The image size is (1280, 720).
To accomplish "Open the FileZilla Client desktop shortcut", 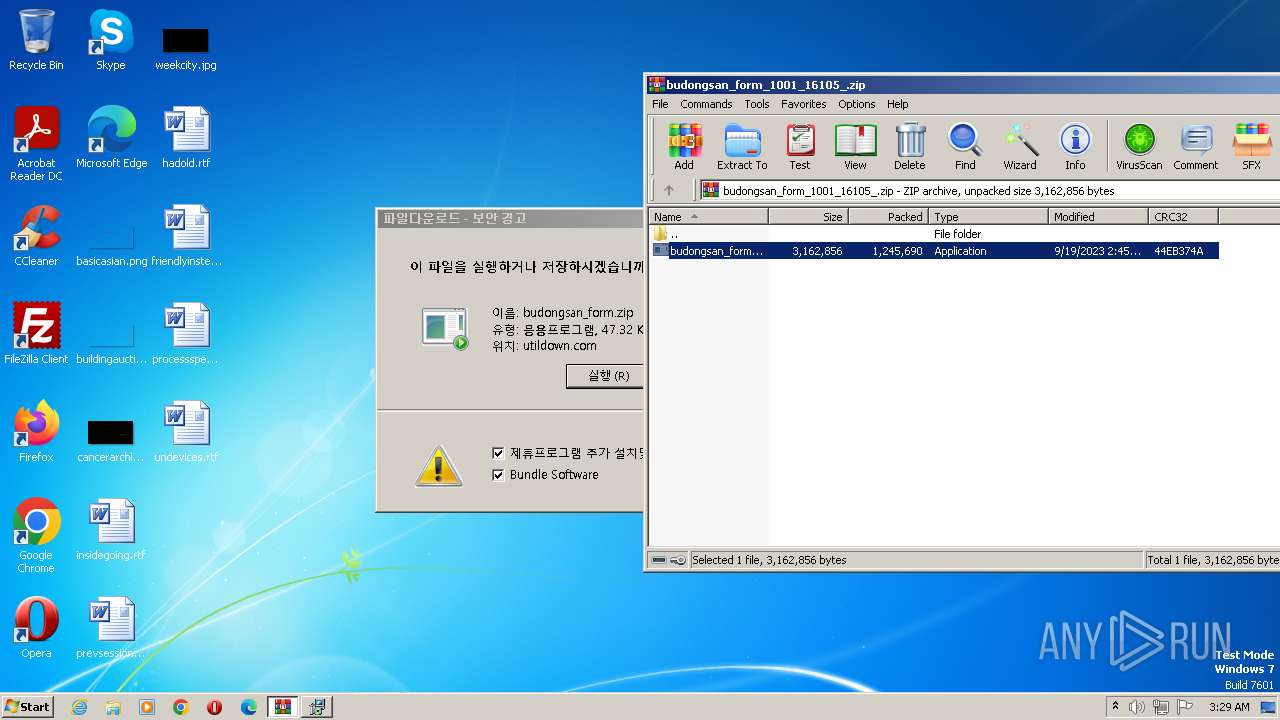I will [36, 333].
